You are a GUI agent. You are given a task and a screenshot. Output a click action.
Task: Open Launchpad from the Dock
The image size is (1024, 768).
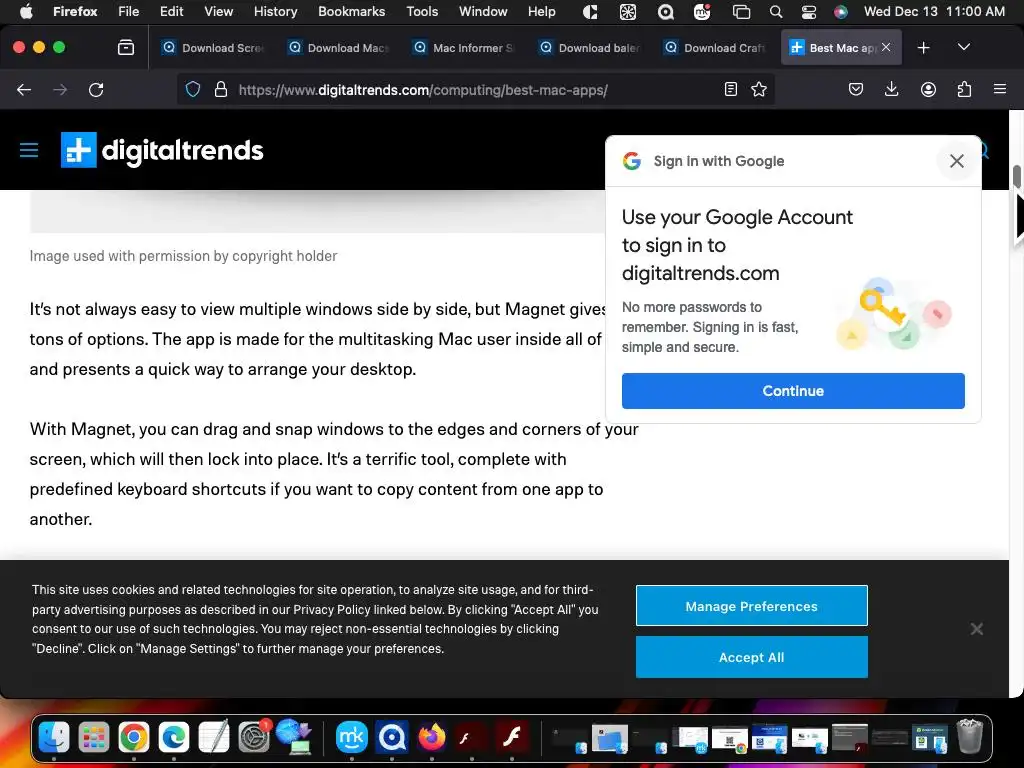pyautogui.click(x=94, y=737)
